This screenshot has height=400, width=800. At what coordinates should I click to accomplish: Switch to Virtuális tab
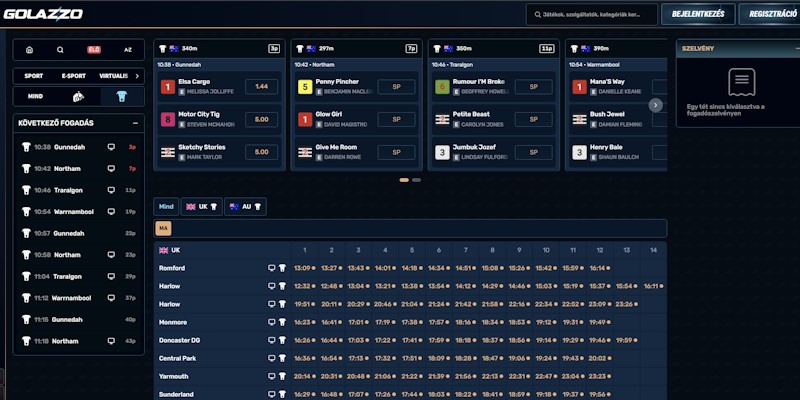[x=114, y=76]
